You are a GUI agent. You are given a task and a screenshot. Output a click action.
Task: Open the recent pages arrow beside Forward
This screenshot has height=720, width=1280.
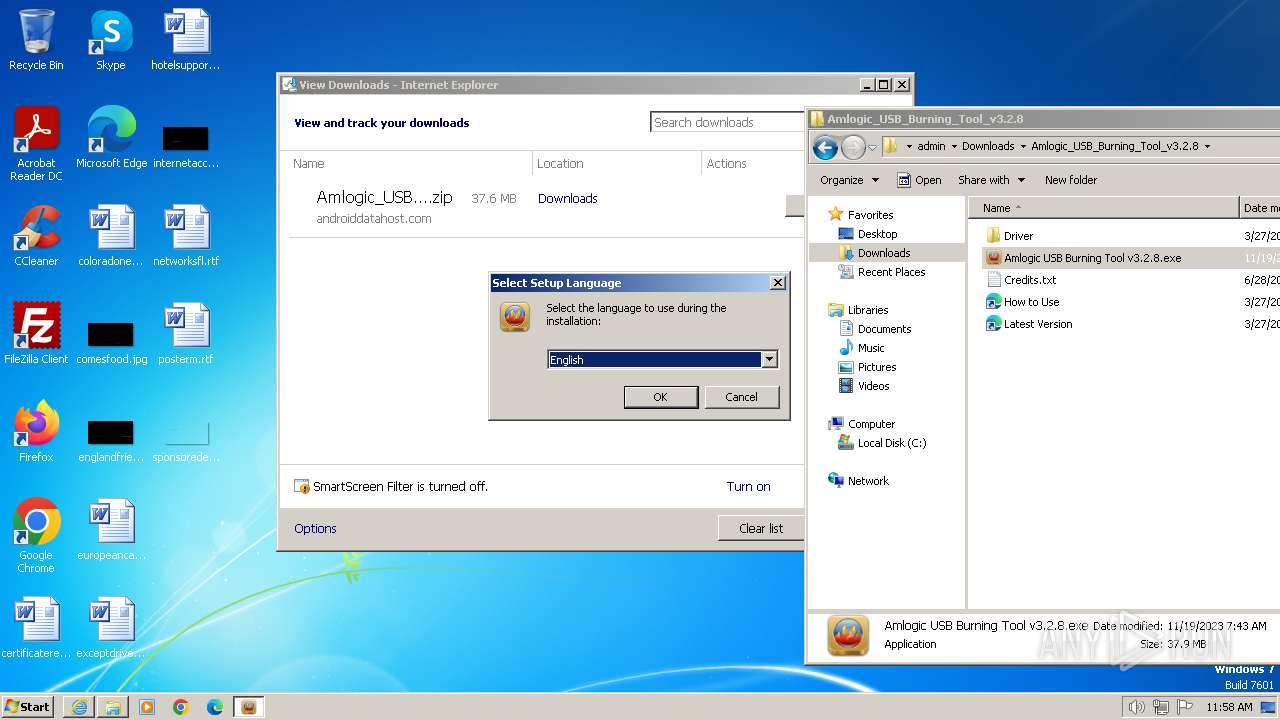pyautogui.click(x=872, y=148)
